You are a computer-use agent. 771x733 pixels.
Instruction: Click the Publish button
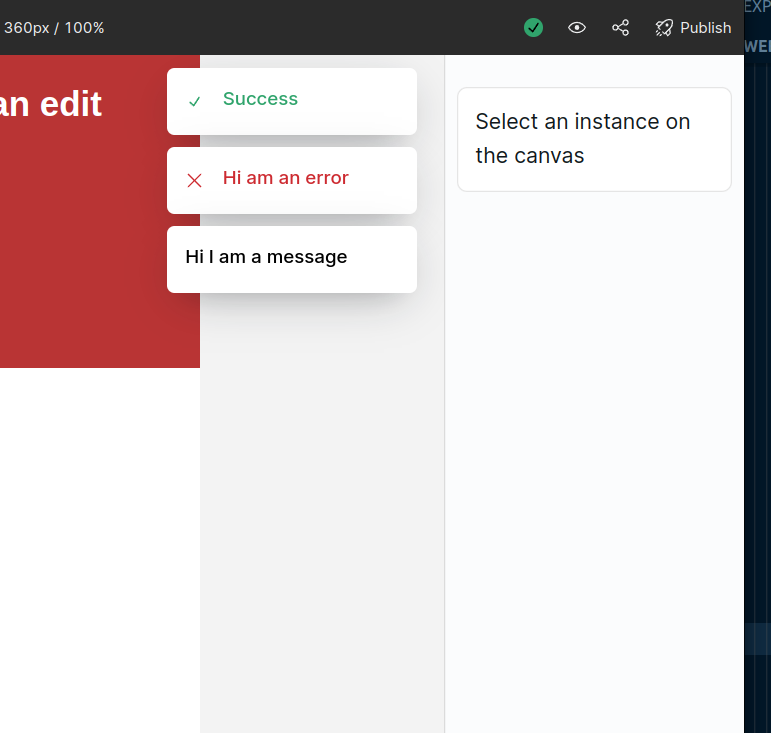click(x=693, y=28)
